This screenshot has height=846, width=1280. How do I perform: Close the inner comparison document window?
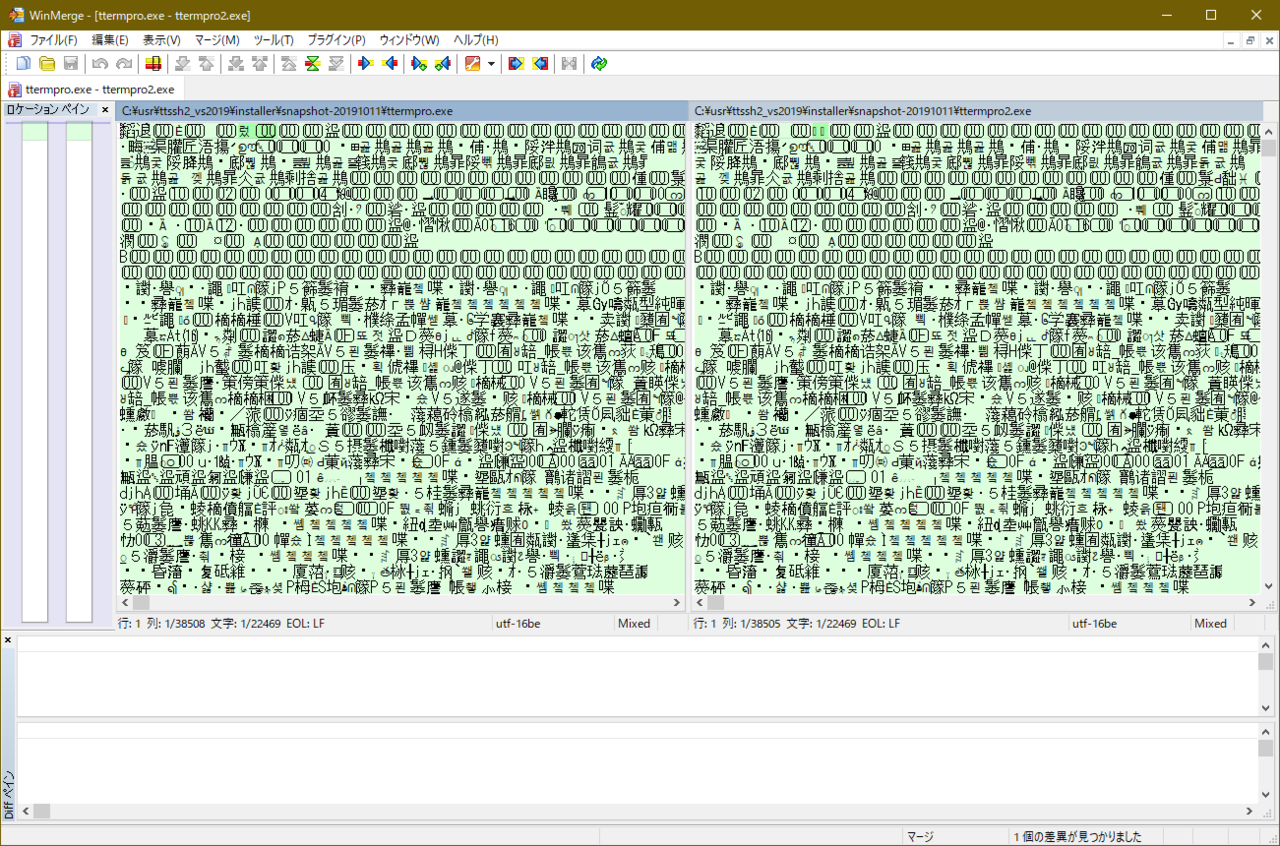point(1268,40)
